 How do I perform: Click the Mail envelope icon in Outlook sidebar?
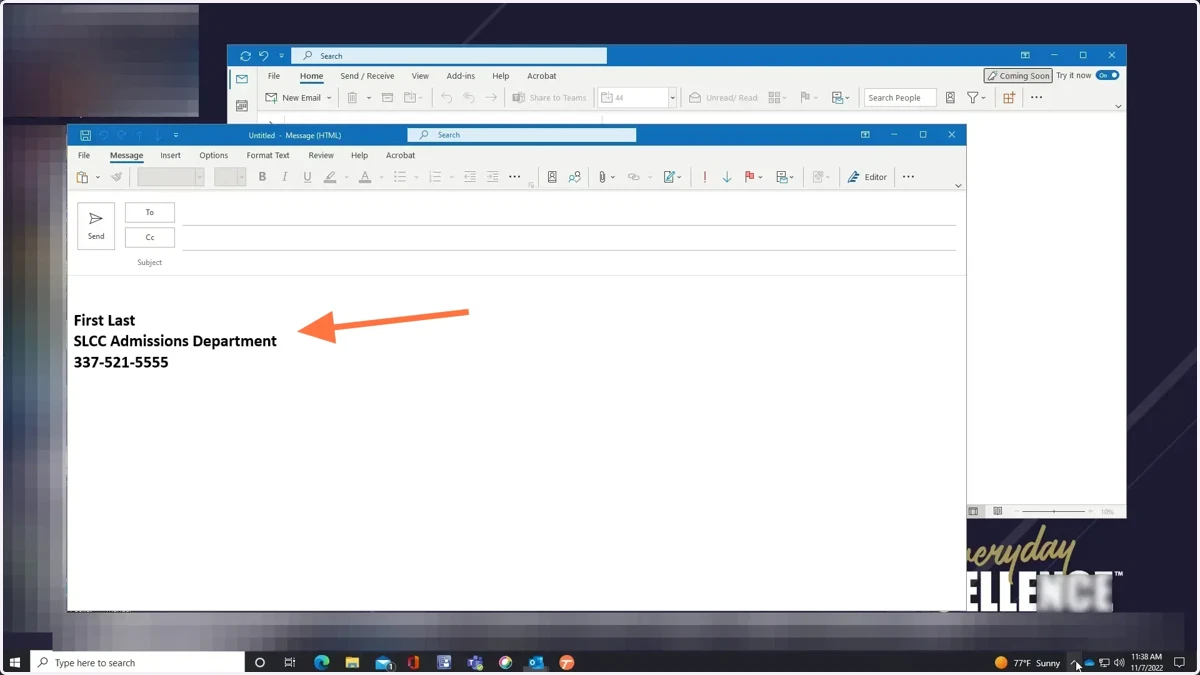coord(242,79)
